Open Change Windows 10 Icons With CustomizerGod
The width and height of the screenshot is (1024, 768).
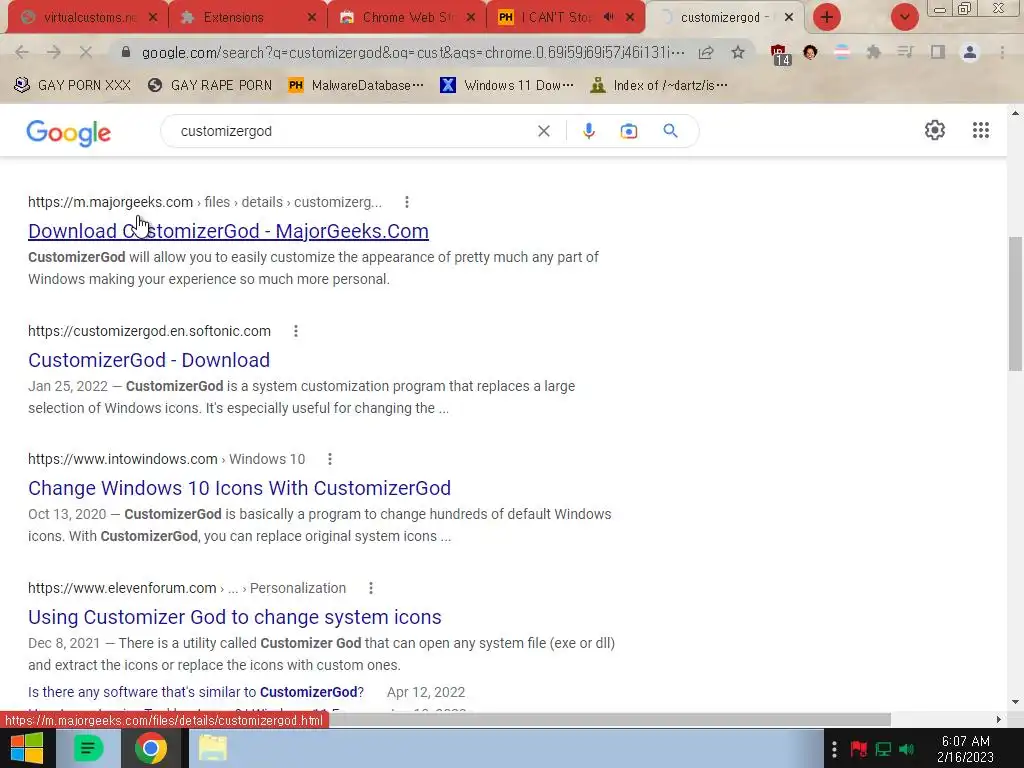click(239, 488)
